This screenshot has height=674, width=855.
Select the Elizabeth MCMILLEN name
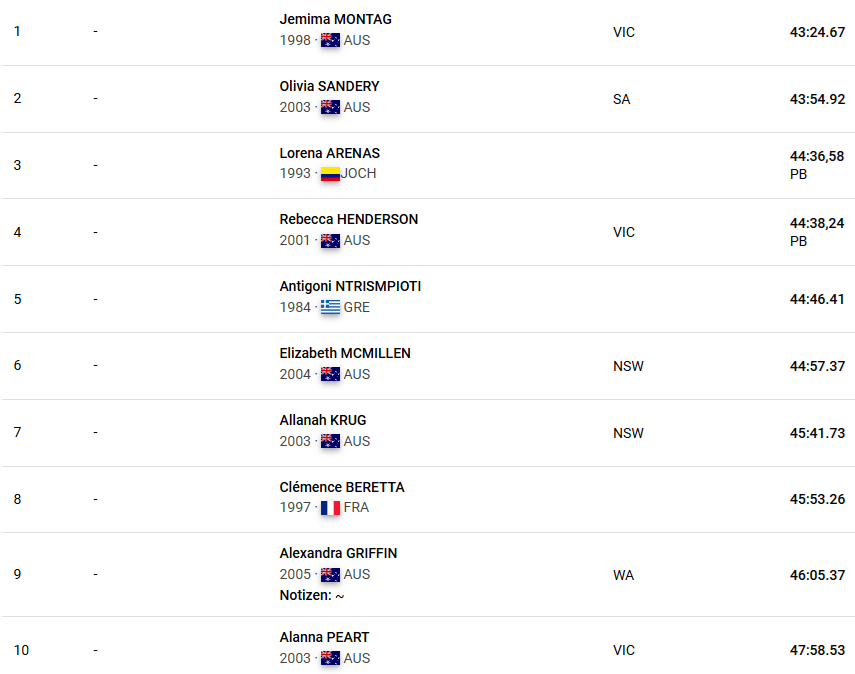pyautogui.click(x=345, y=353)
